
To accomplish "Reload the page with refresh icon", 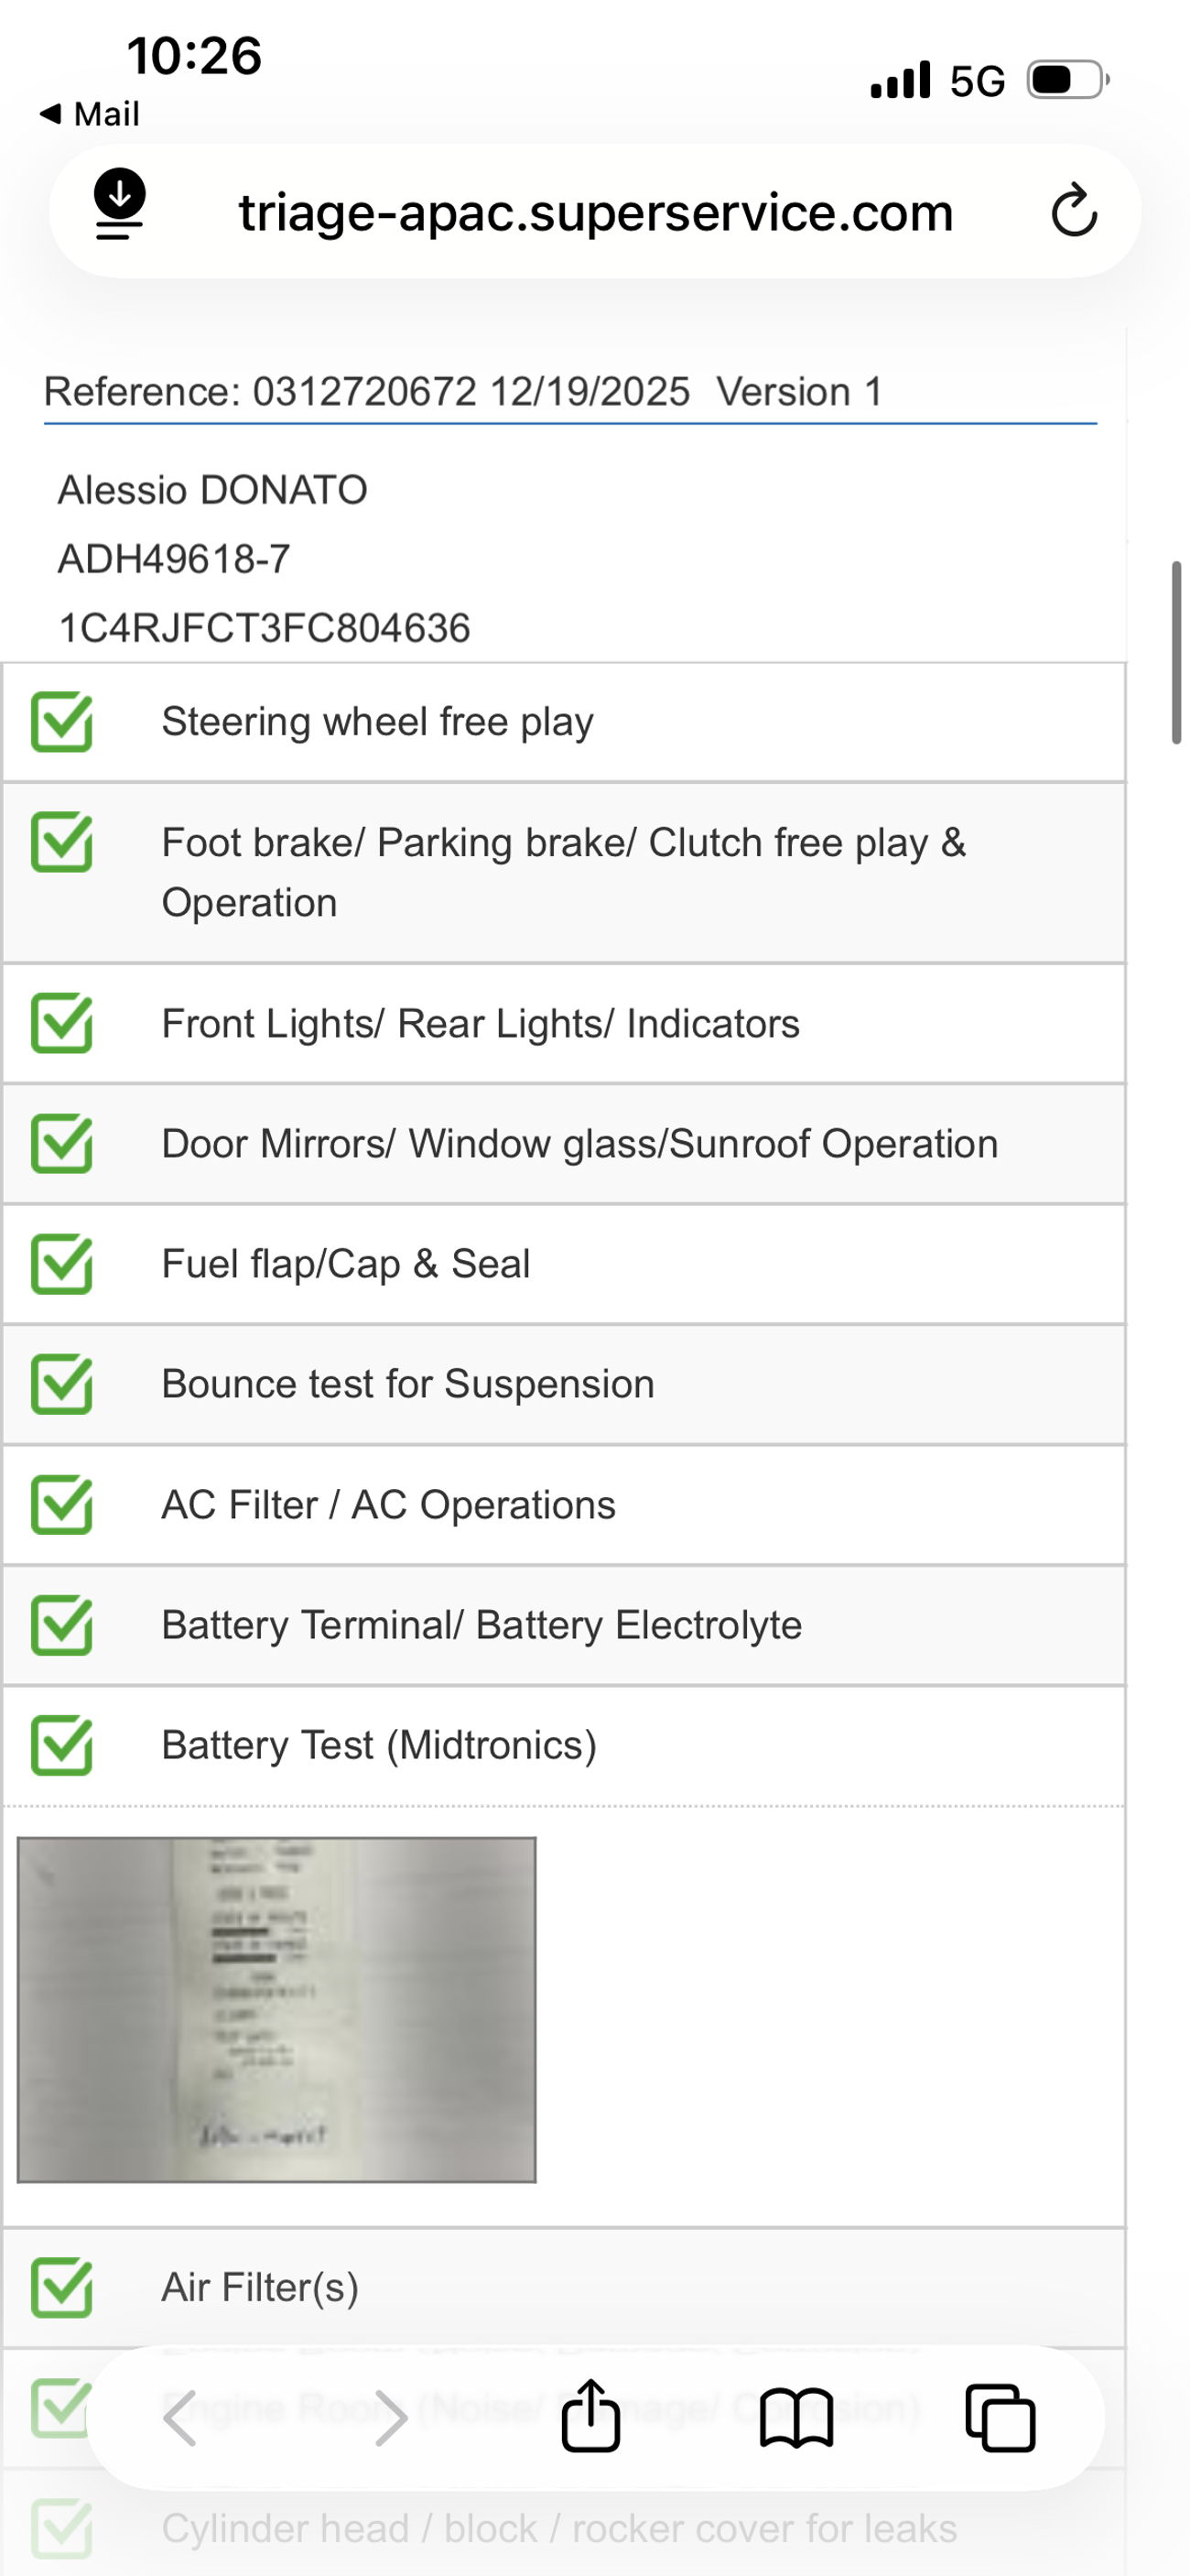I will pyautogui.click(x=1074, y=211).
